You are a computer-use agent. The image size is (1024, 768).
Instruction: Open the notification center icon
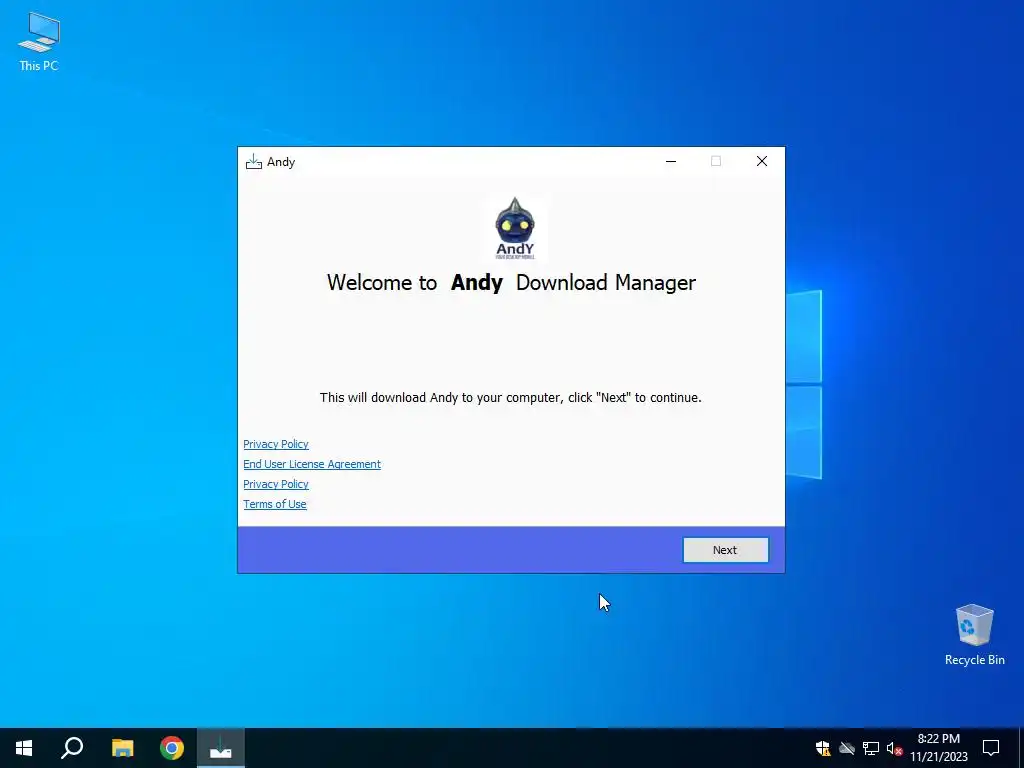coord(991,748)
